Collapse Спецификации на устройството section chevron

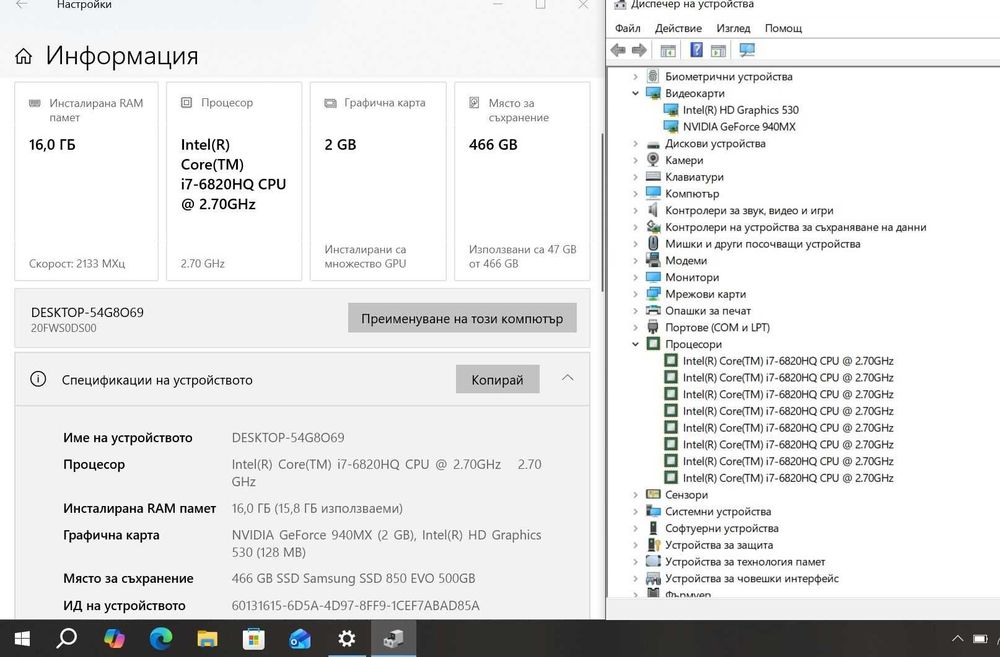point(568,378)
